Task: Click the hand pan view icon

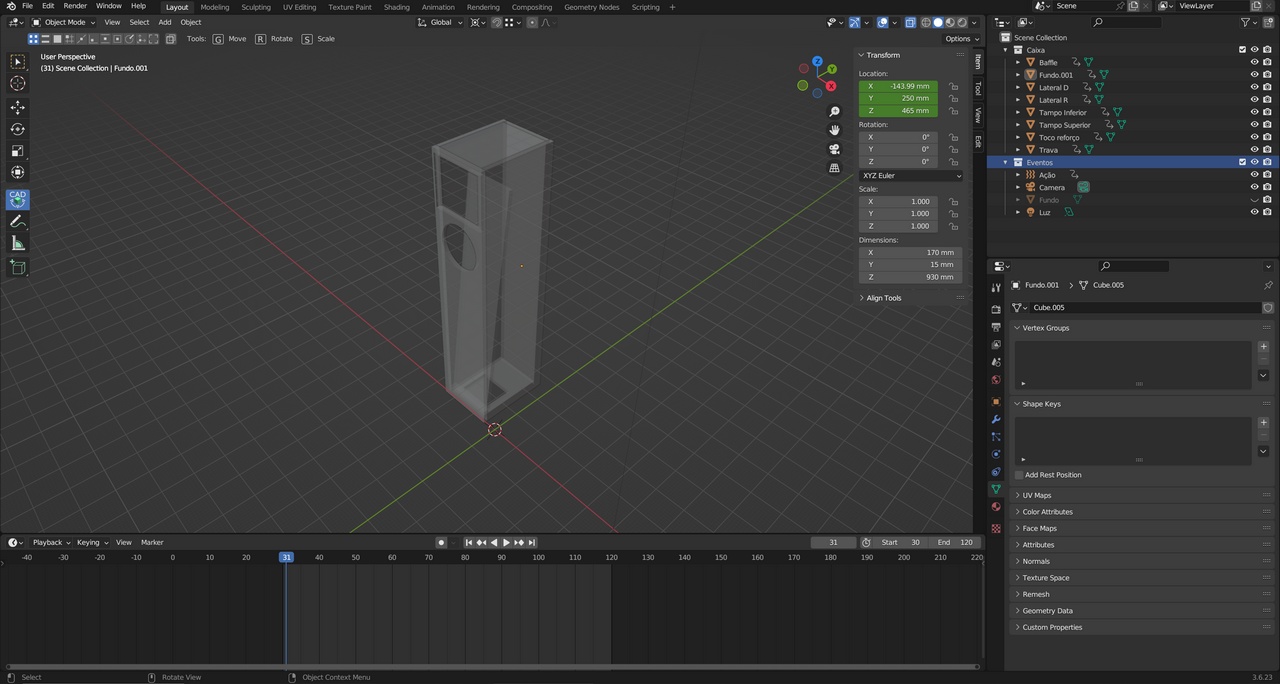Action: 835,130
